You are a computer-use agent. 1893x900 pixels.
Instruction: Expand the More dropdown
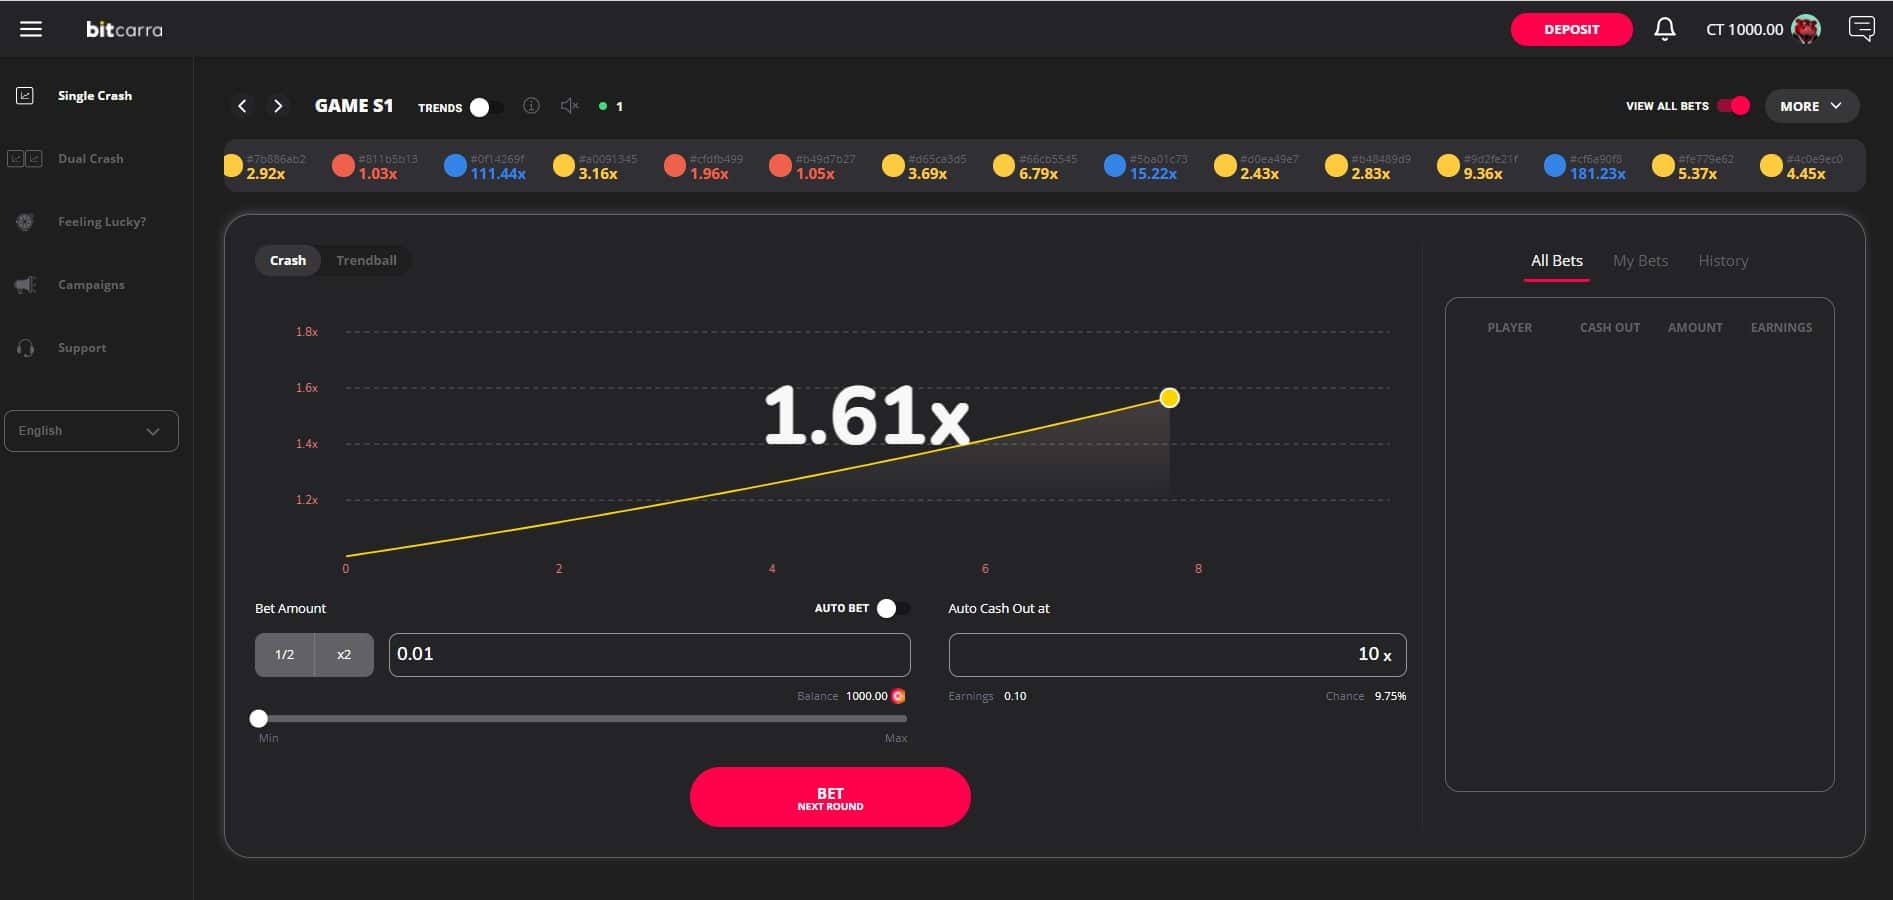point(1810,106)
